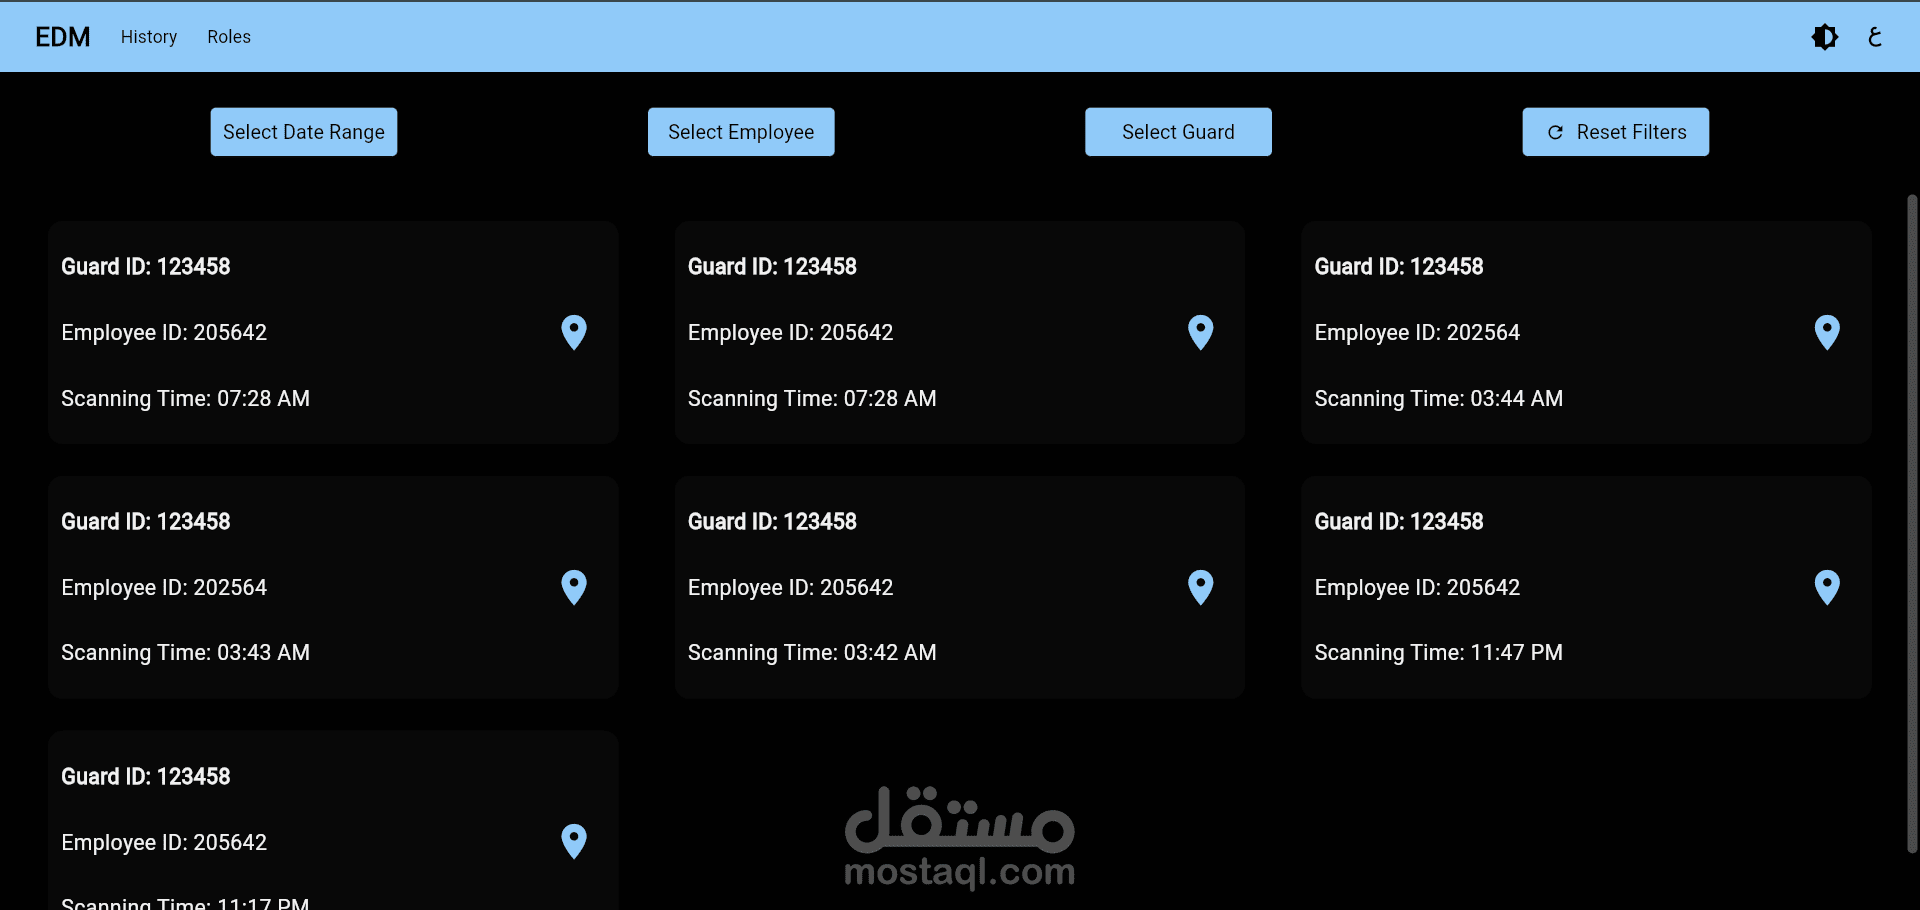The image size is (1920, 910).
Task: Open location pin for 03:44 AM scan
Action: (1827, 332)
